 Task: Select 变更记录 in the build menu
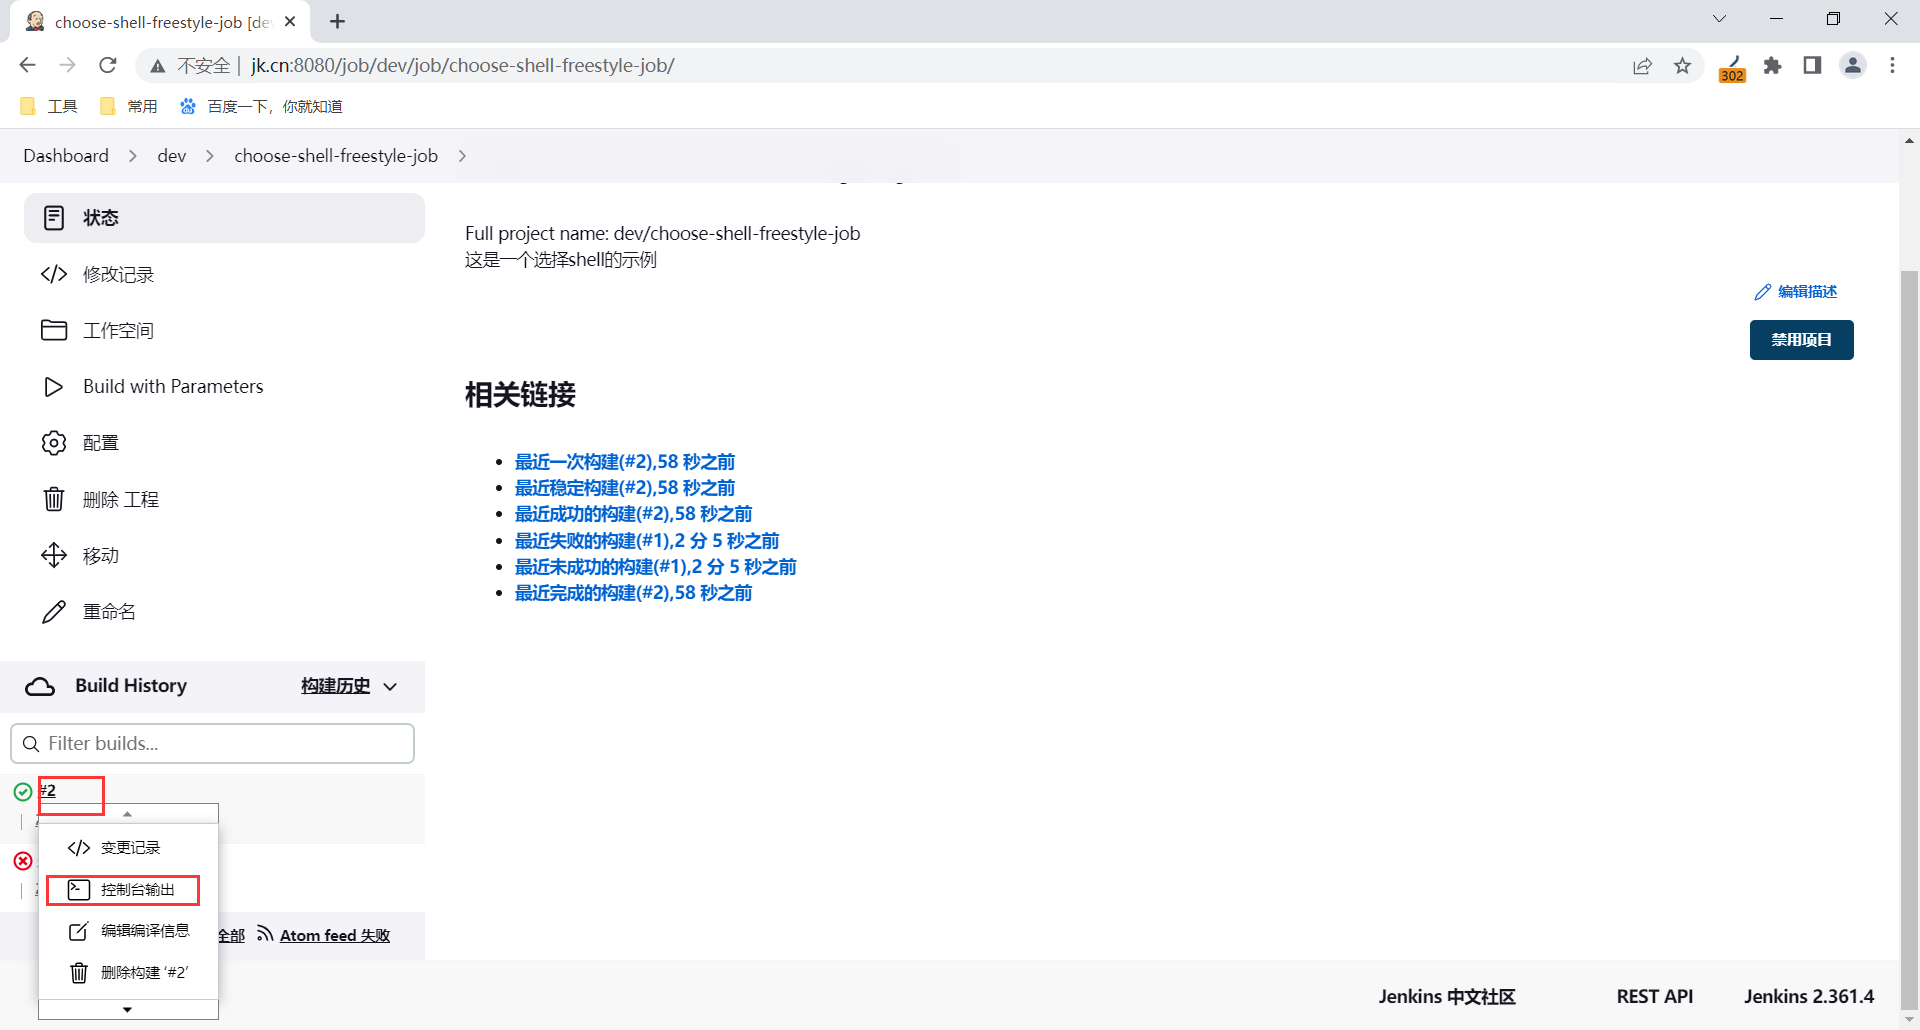point(128,848)
